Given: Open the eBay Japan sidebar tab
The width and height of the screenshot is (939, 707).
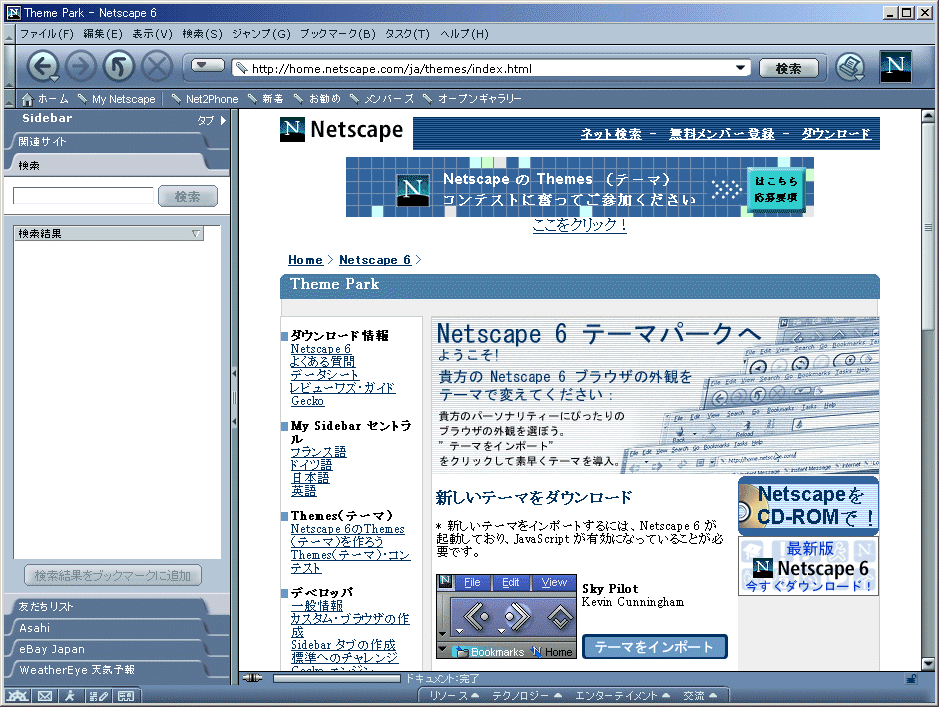Looking at the screenshot, I should pos(108,648).
